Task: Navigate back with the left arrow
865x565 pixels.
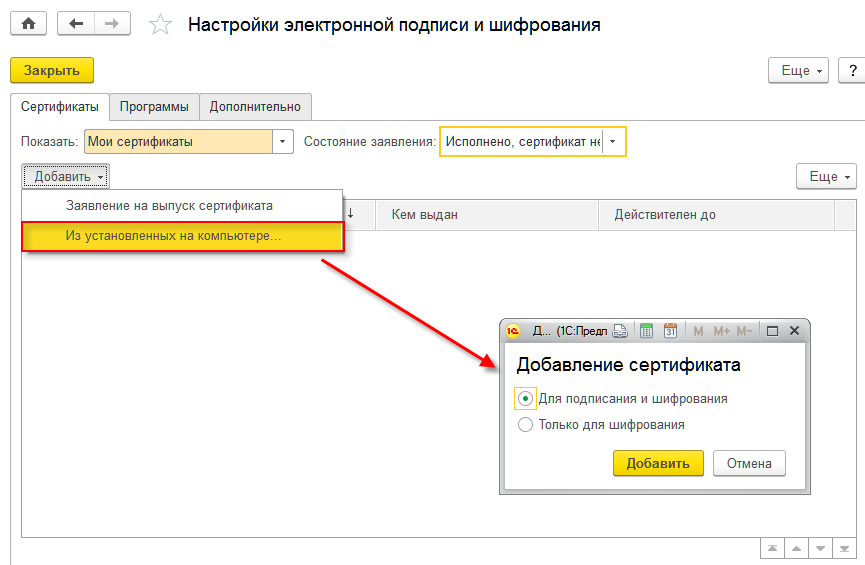Action: [x=76, y=24]
